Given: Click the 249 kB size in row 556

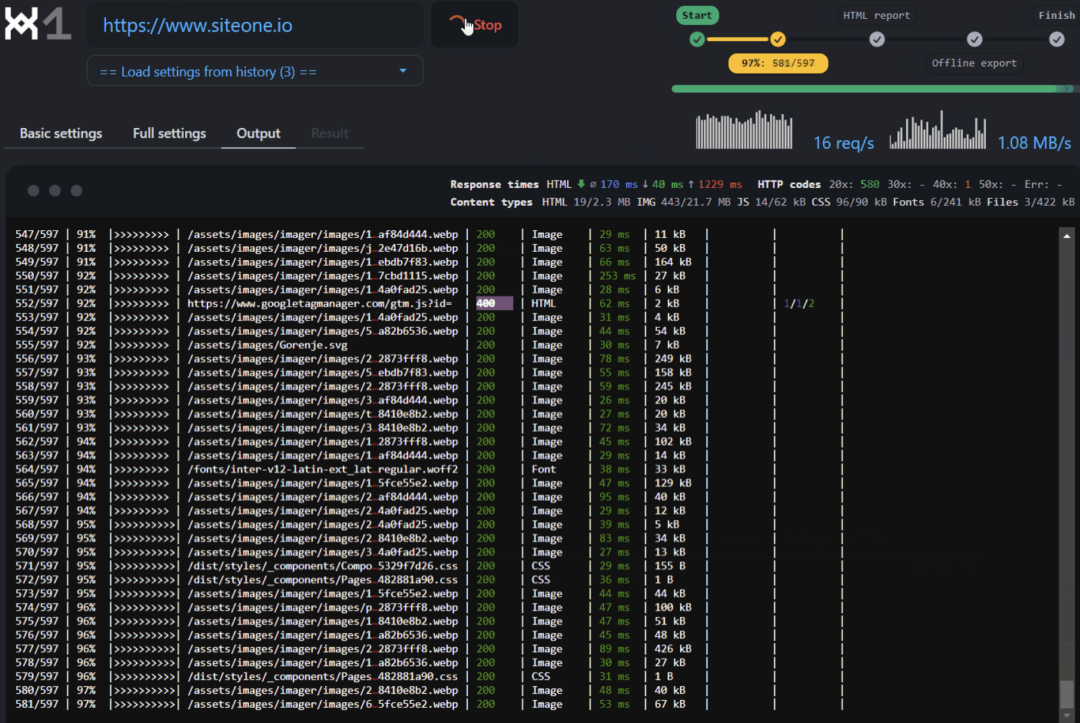Looking at the screenshot, I should click(x=673, y=358).
